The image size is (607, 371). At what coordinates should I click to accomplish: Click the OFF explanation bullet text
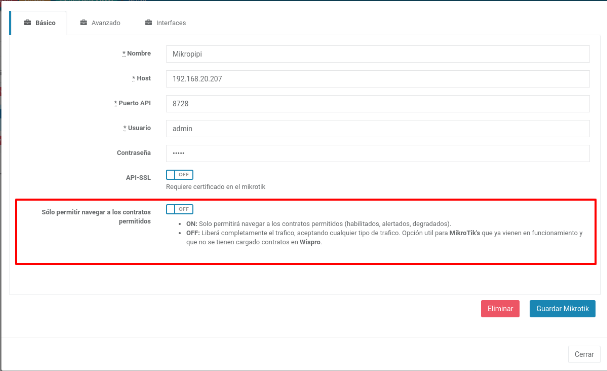coord(384,237)
